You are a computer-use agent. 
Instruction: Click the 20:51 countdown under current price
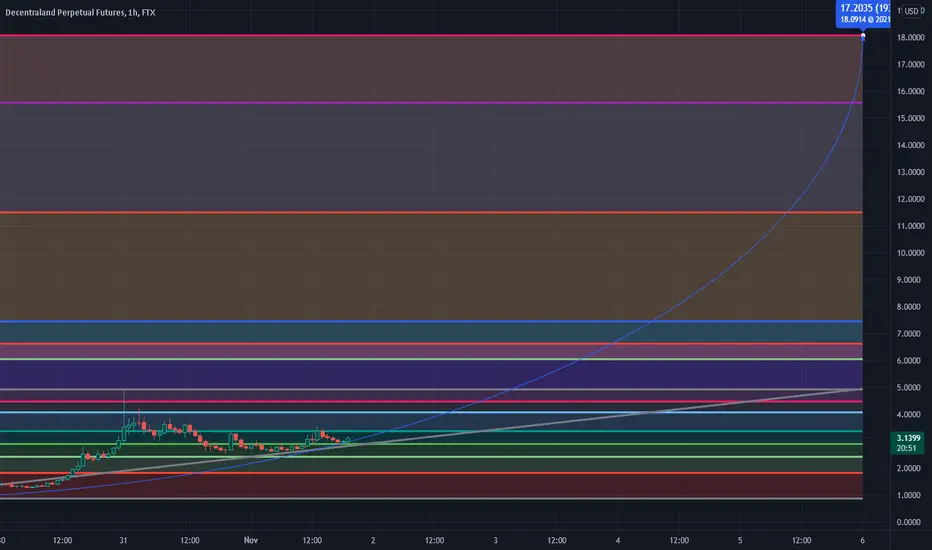pyautogui.click(x=906, y=448)
